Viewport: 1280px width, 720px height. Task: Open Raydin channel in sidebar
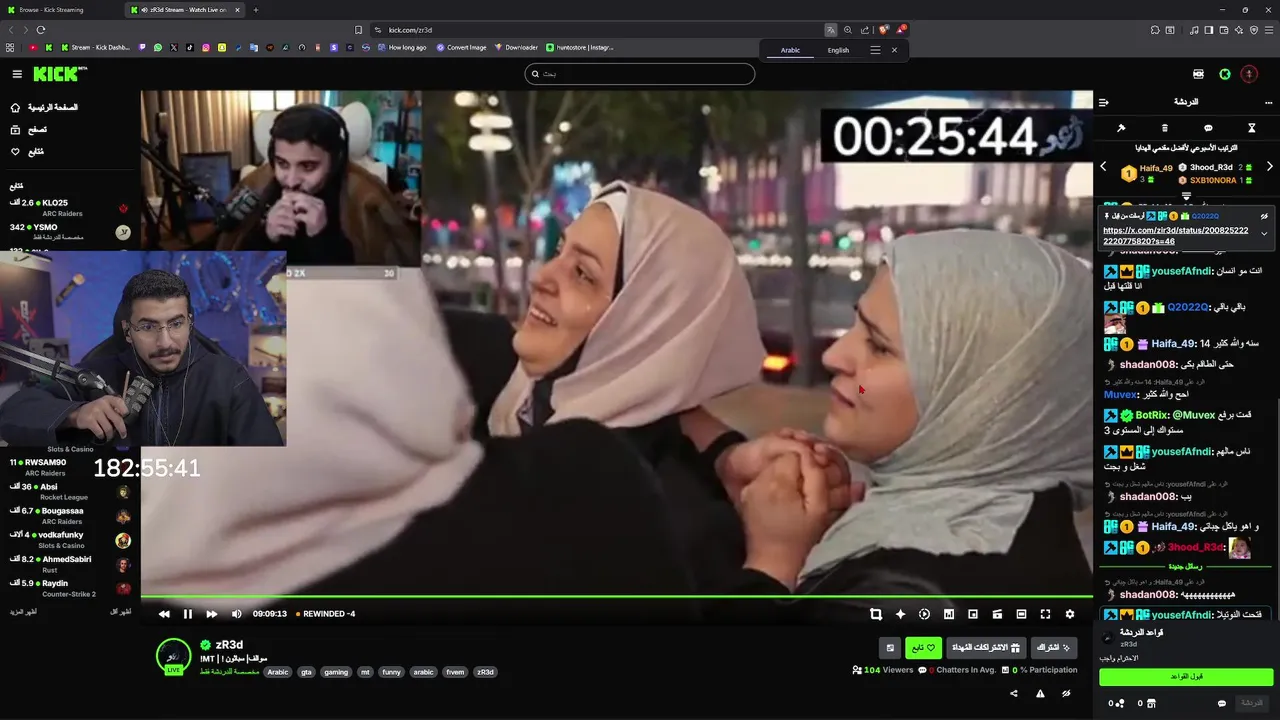68,588
